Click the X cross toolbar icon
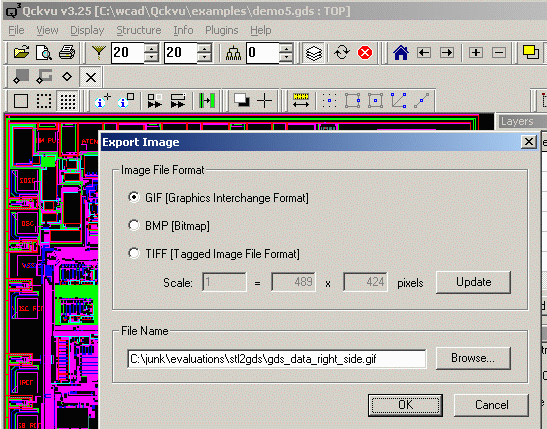This screenshot has width=547, height=429. (91, 77)
